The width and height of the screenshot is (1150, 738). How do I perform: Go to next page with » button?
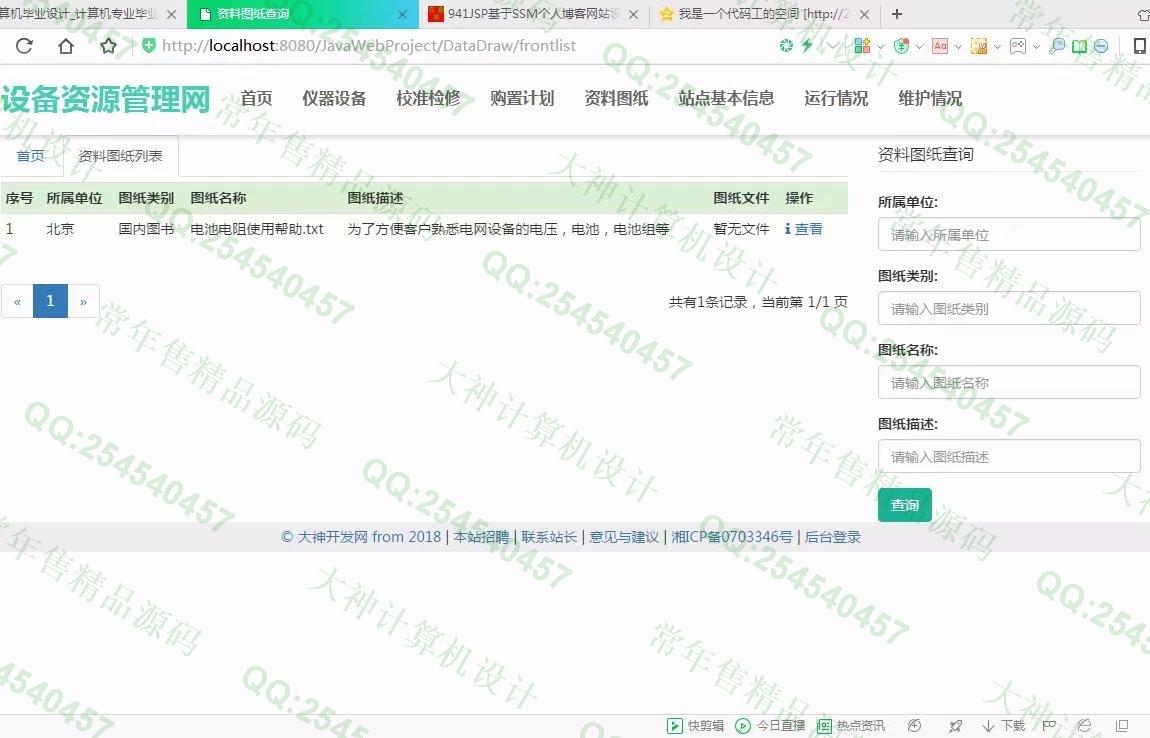click(x=84, y=302)
